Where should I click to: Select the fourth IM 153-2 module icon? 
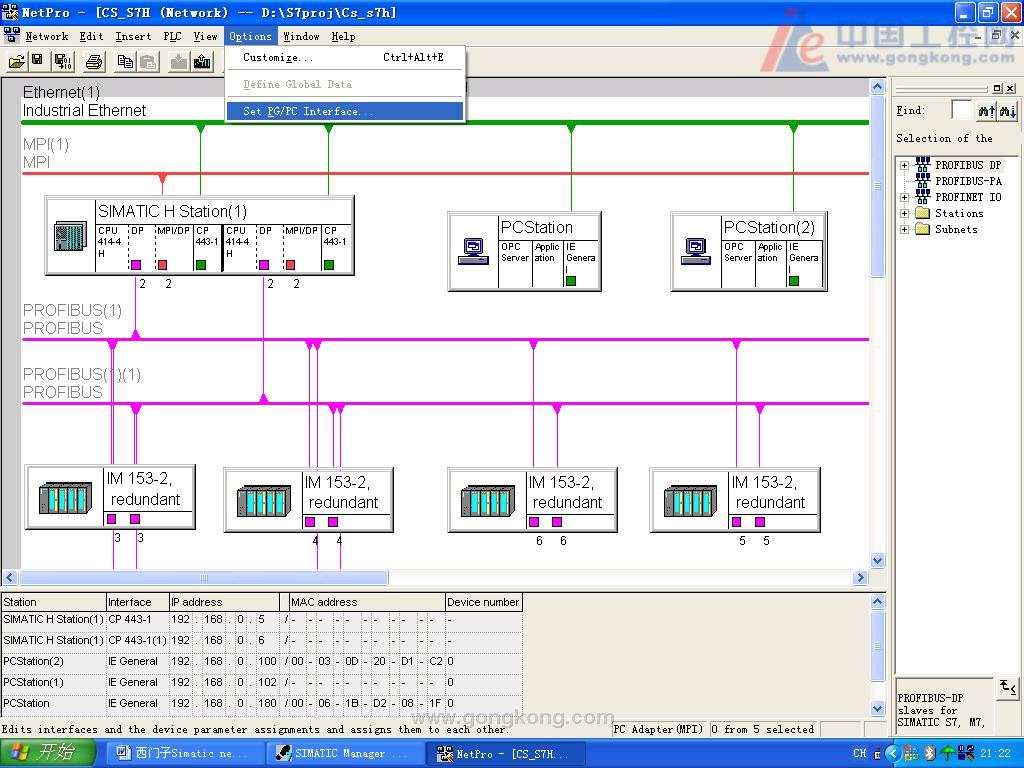click(690, 501)
